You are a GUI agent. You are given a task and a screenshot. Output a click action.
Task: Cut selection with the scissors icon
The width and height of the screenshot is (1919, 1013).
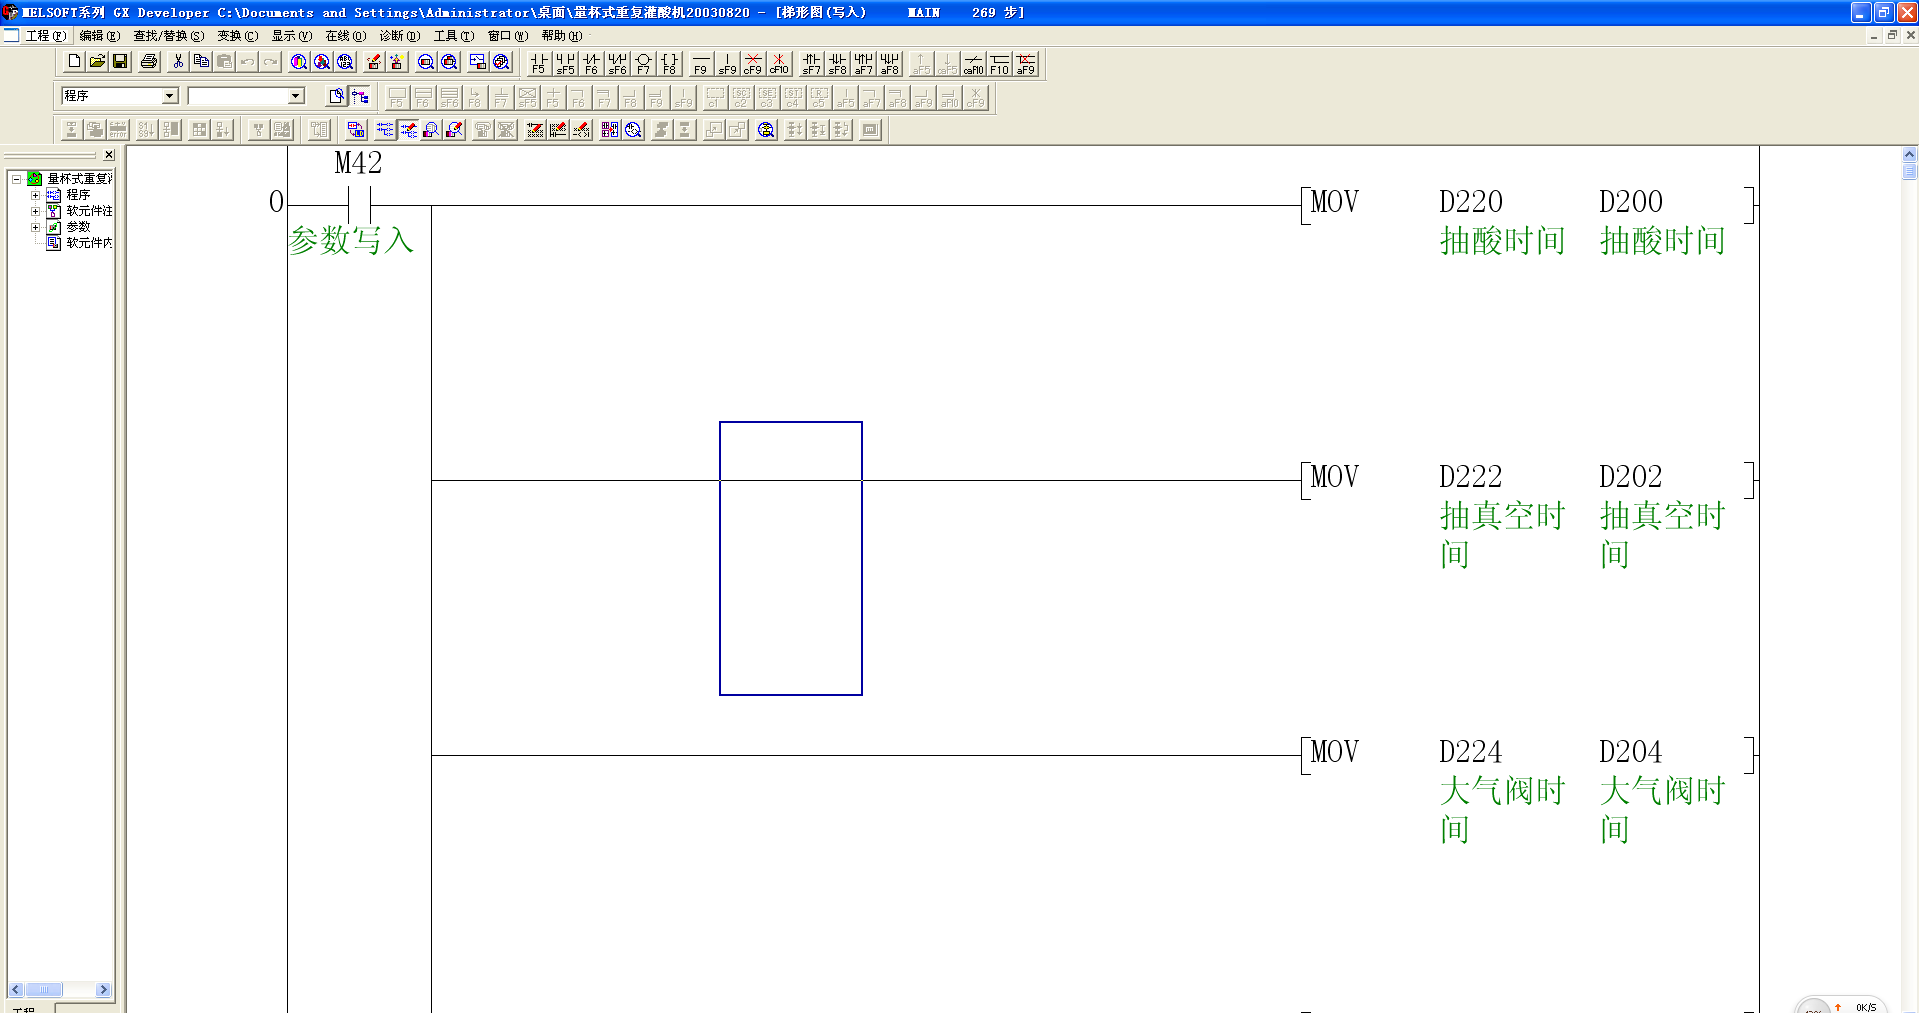tap(178, 62)
